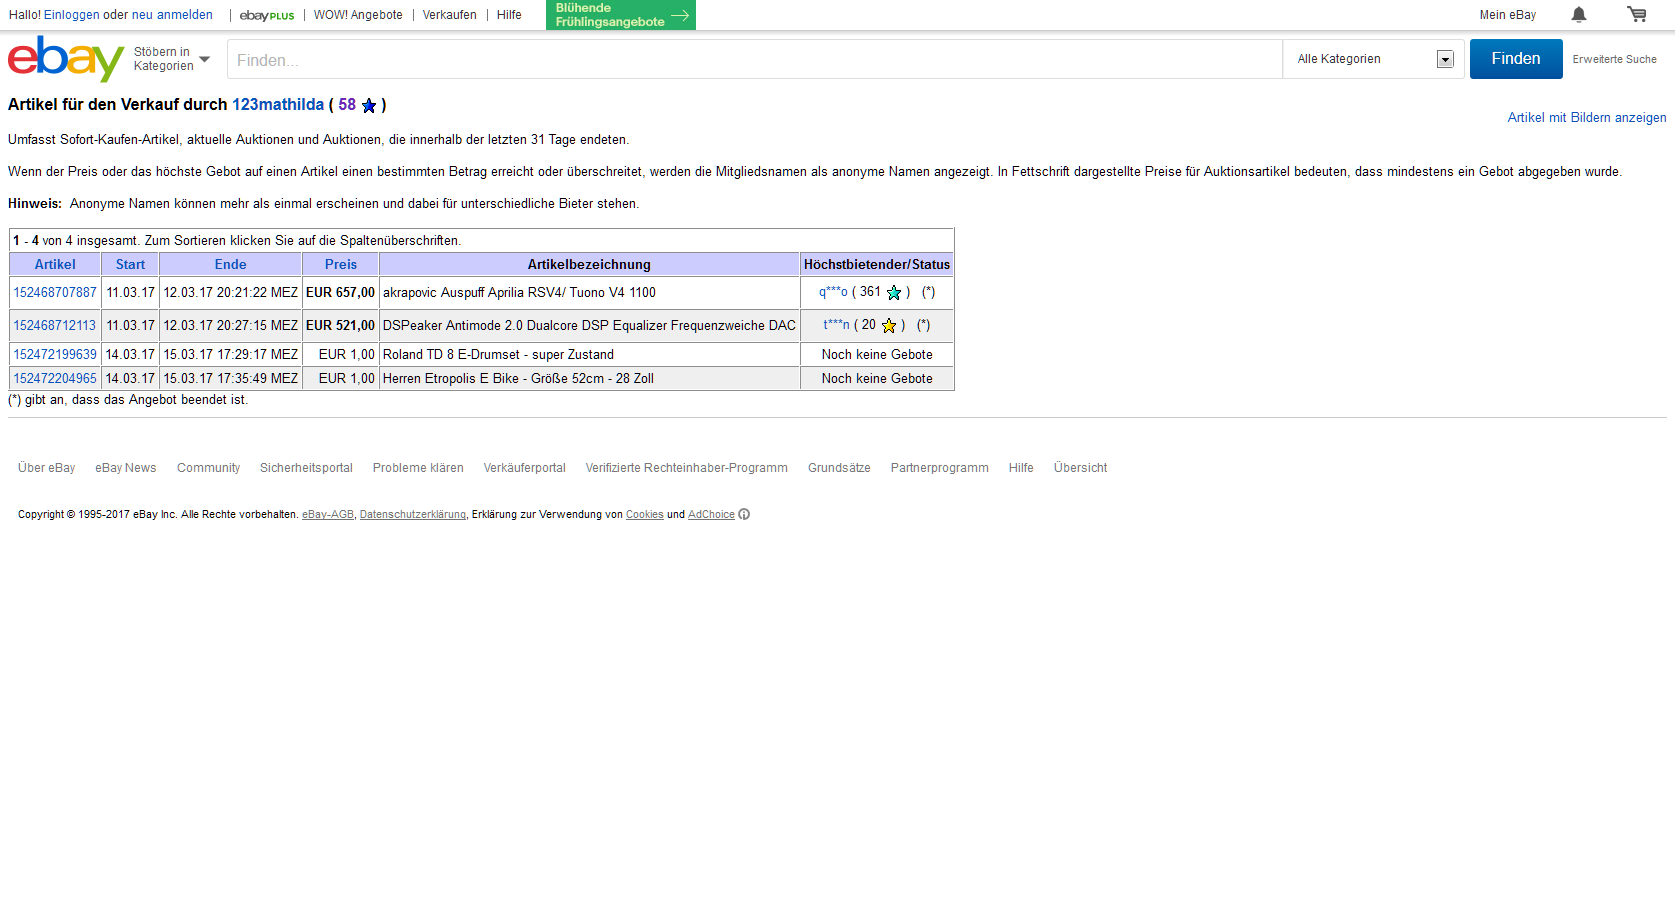Click the blue Finden button
1675x908 pixels.
tap(1516, 59)
